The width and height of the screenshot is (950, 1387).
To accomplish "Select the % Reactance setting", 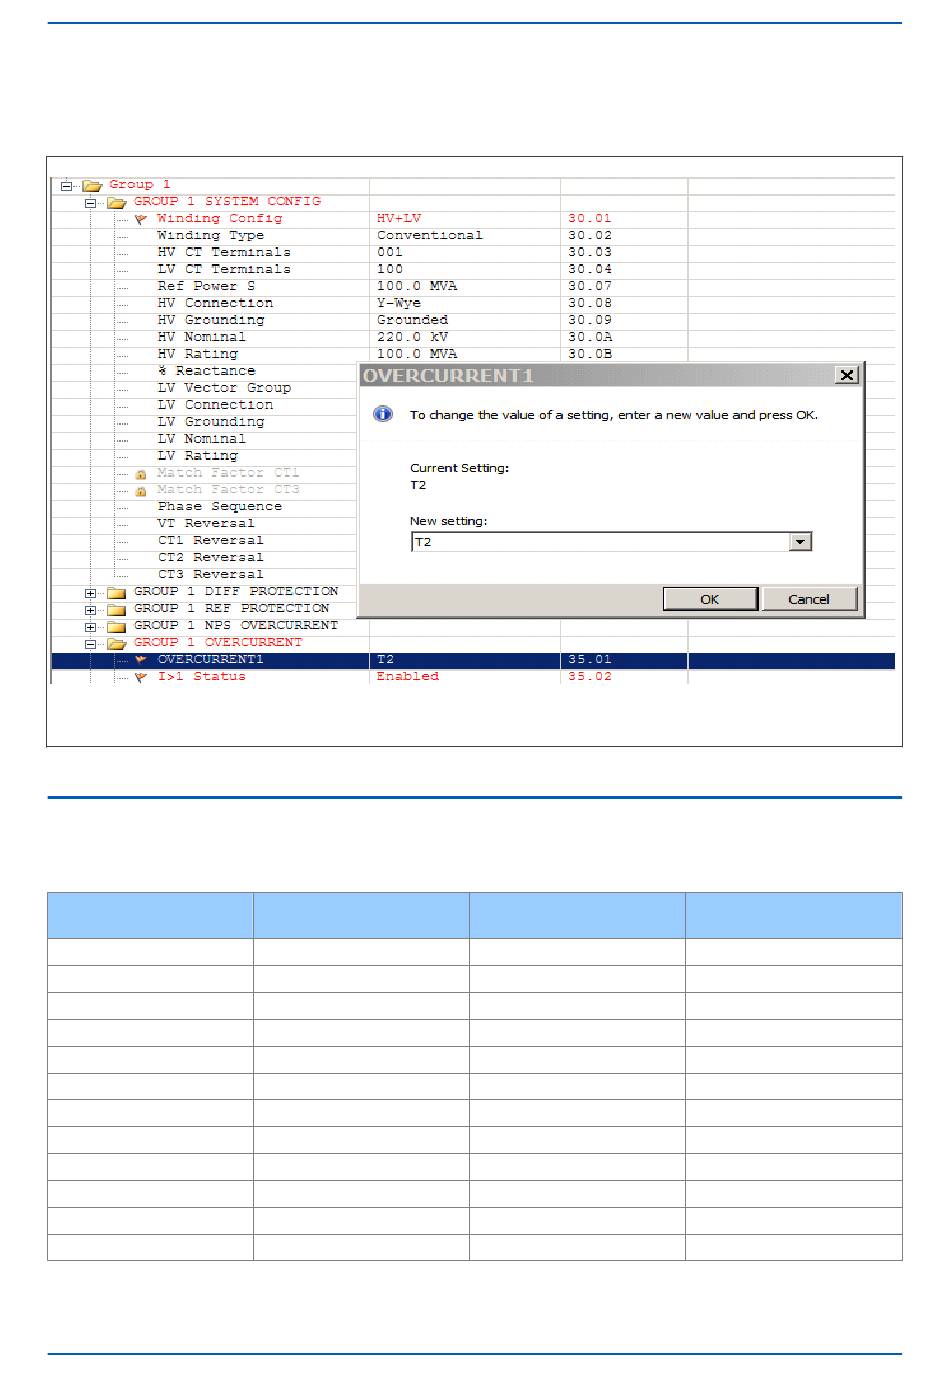I will pos(206,371).
